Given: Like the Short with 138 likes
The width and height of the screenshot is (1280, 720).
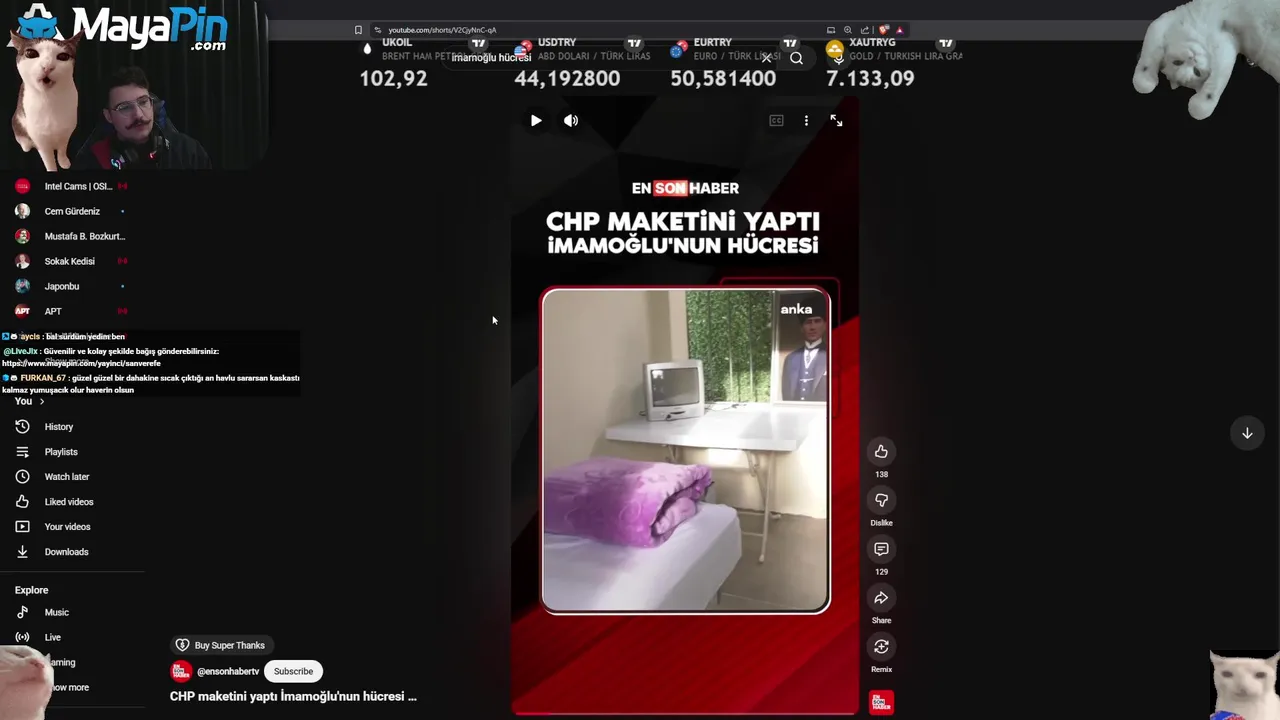Looking at the screenshot, I should [881, 451].
